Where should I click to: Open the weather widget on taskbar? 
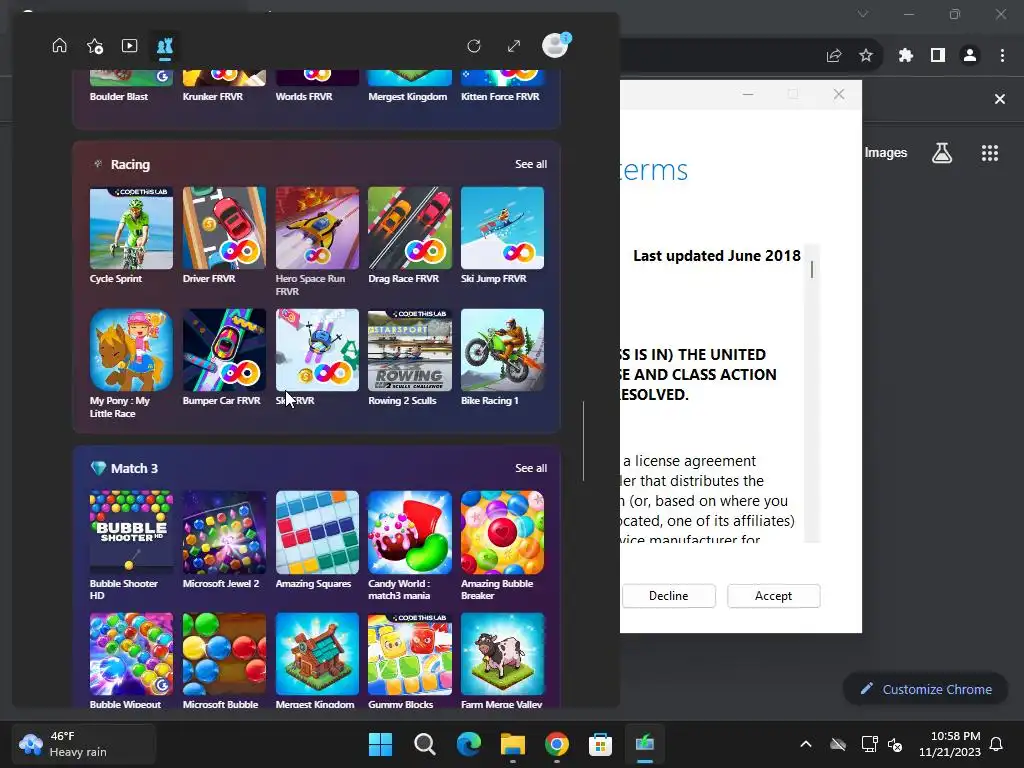coord(84,744)
